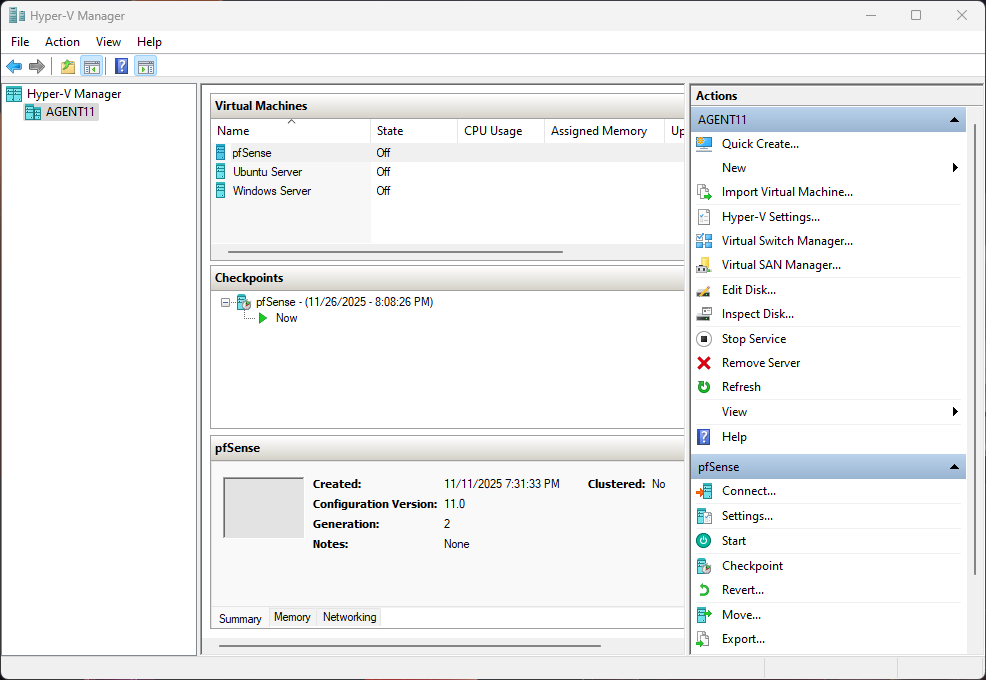Select Ubuntu Server virtual machine row
986x680 pixels.
point(267,172)
